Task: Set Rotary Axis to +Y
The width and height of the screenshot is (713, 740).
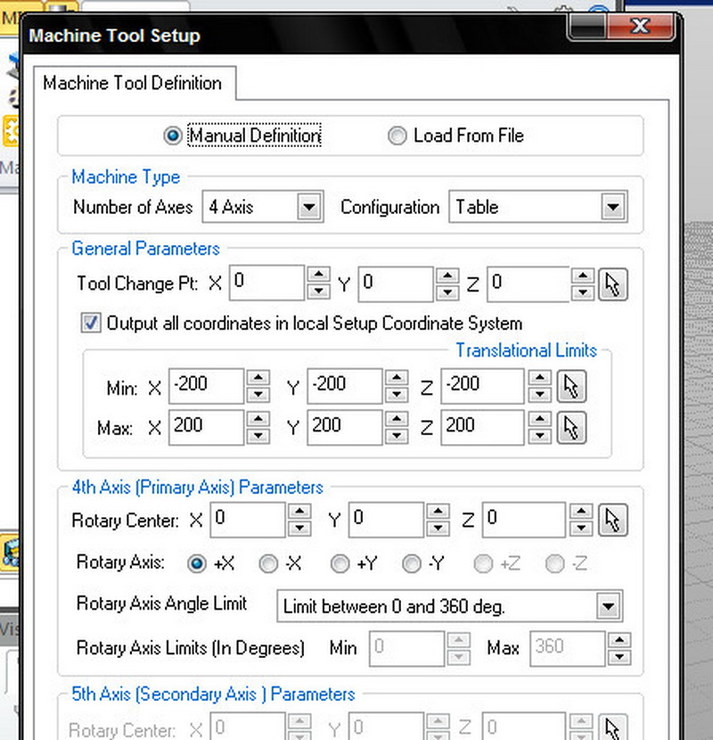Action: click(x=341, y=564)
